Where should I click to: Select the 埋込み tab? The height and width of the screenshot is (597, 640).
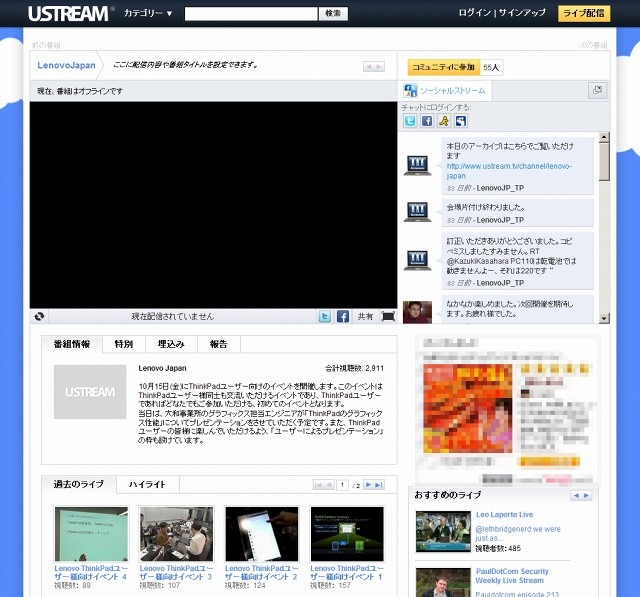click(171, 344)
